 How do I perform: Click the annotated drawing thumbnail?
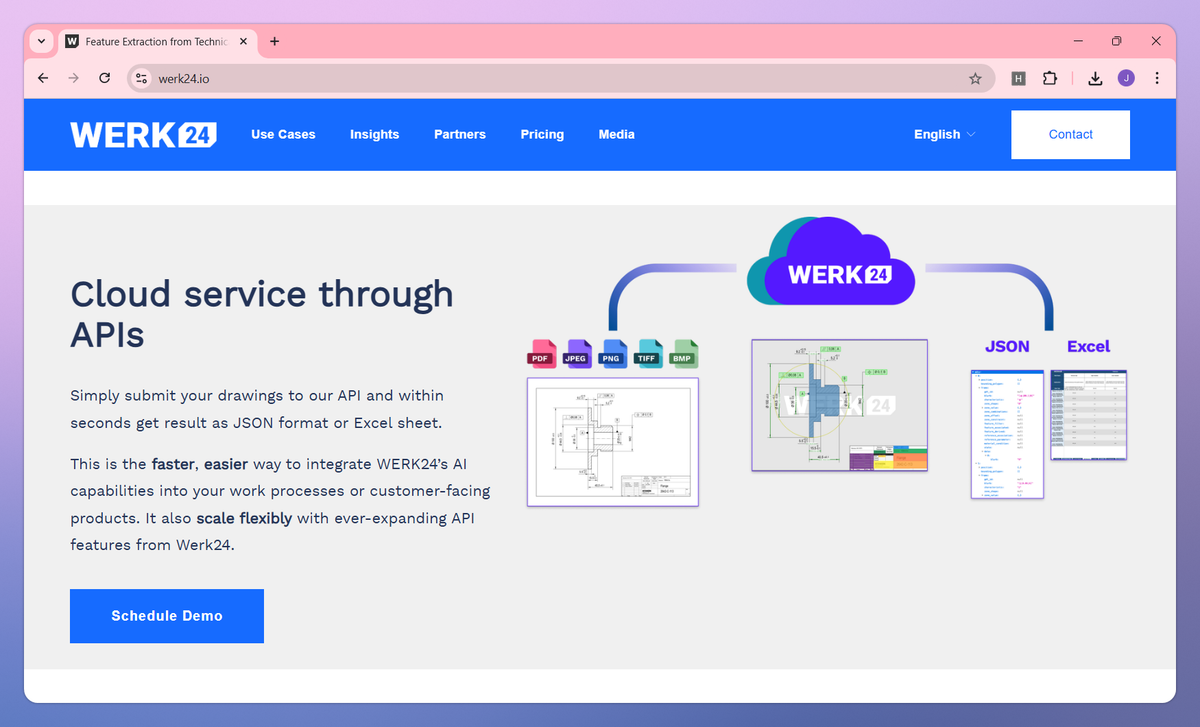840,405
